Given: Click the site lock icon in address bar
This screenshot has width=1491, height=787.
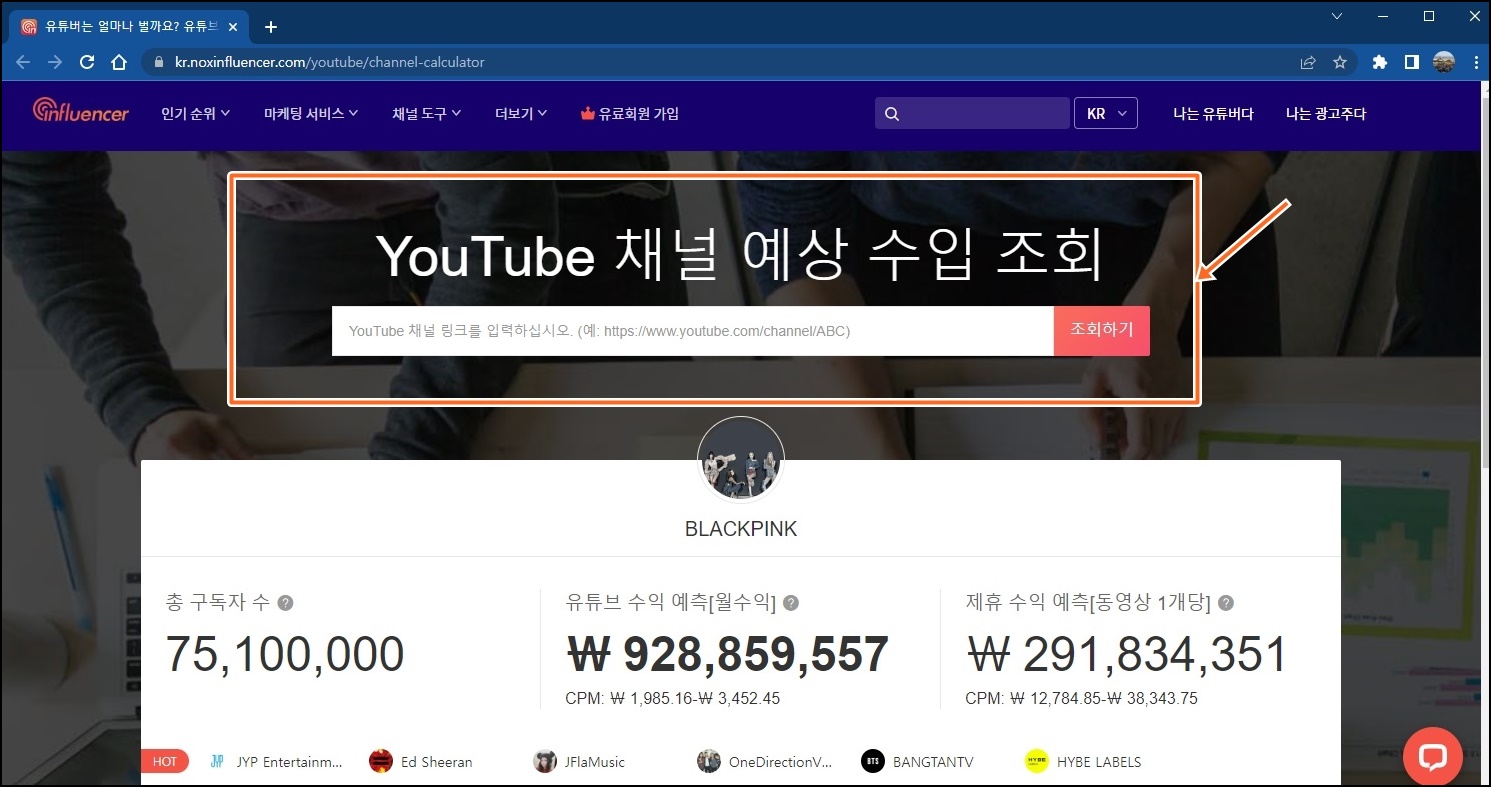Looking at the screenshot, I should 158,62.
